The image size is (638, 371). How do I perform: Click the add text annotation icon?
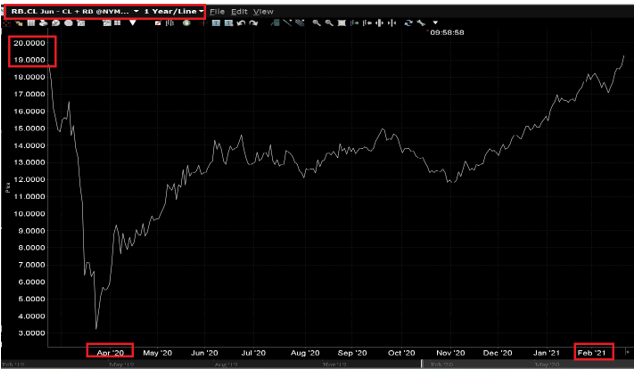click(216, 23)
